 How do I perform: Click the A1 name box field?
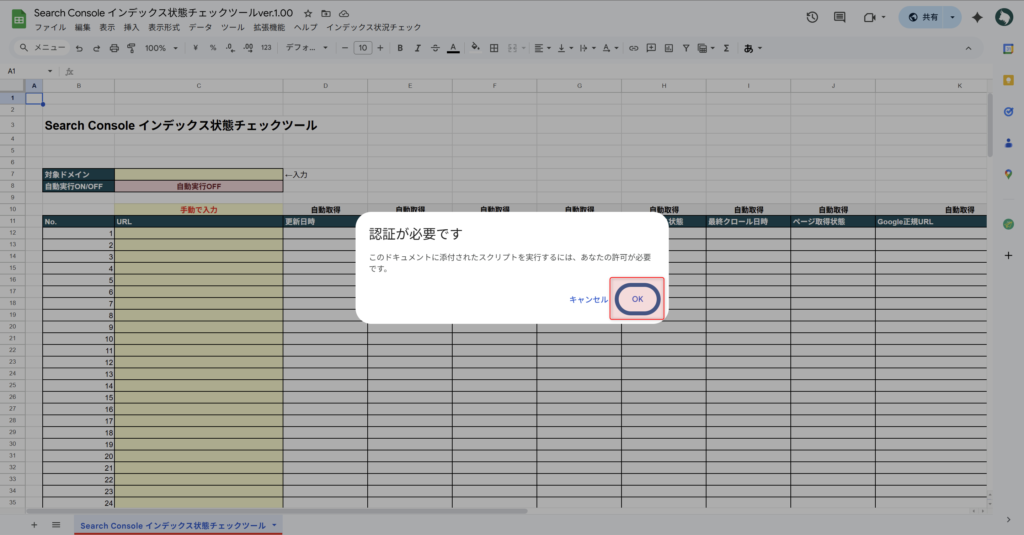click(x=25, y=71)
